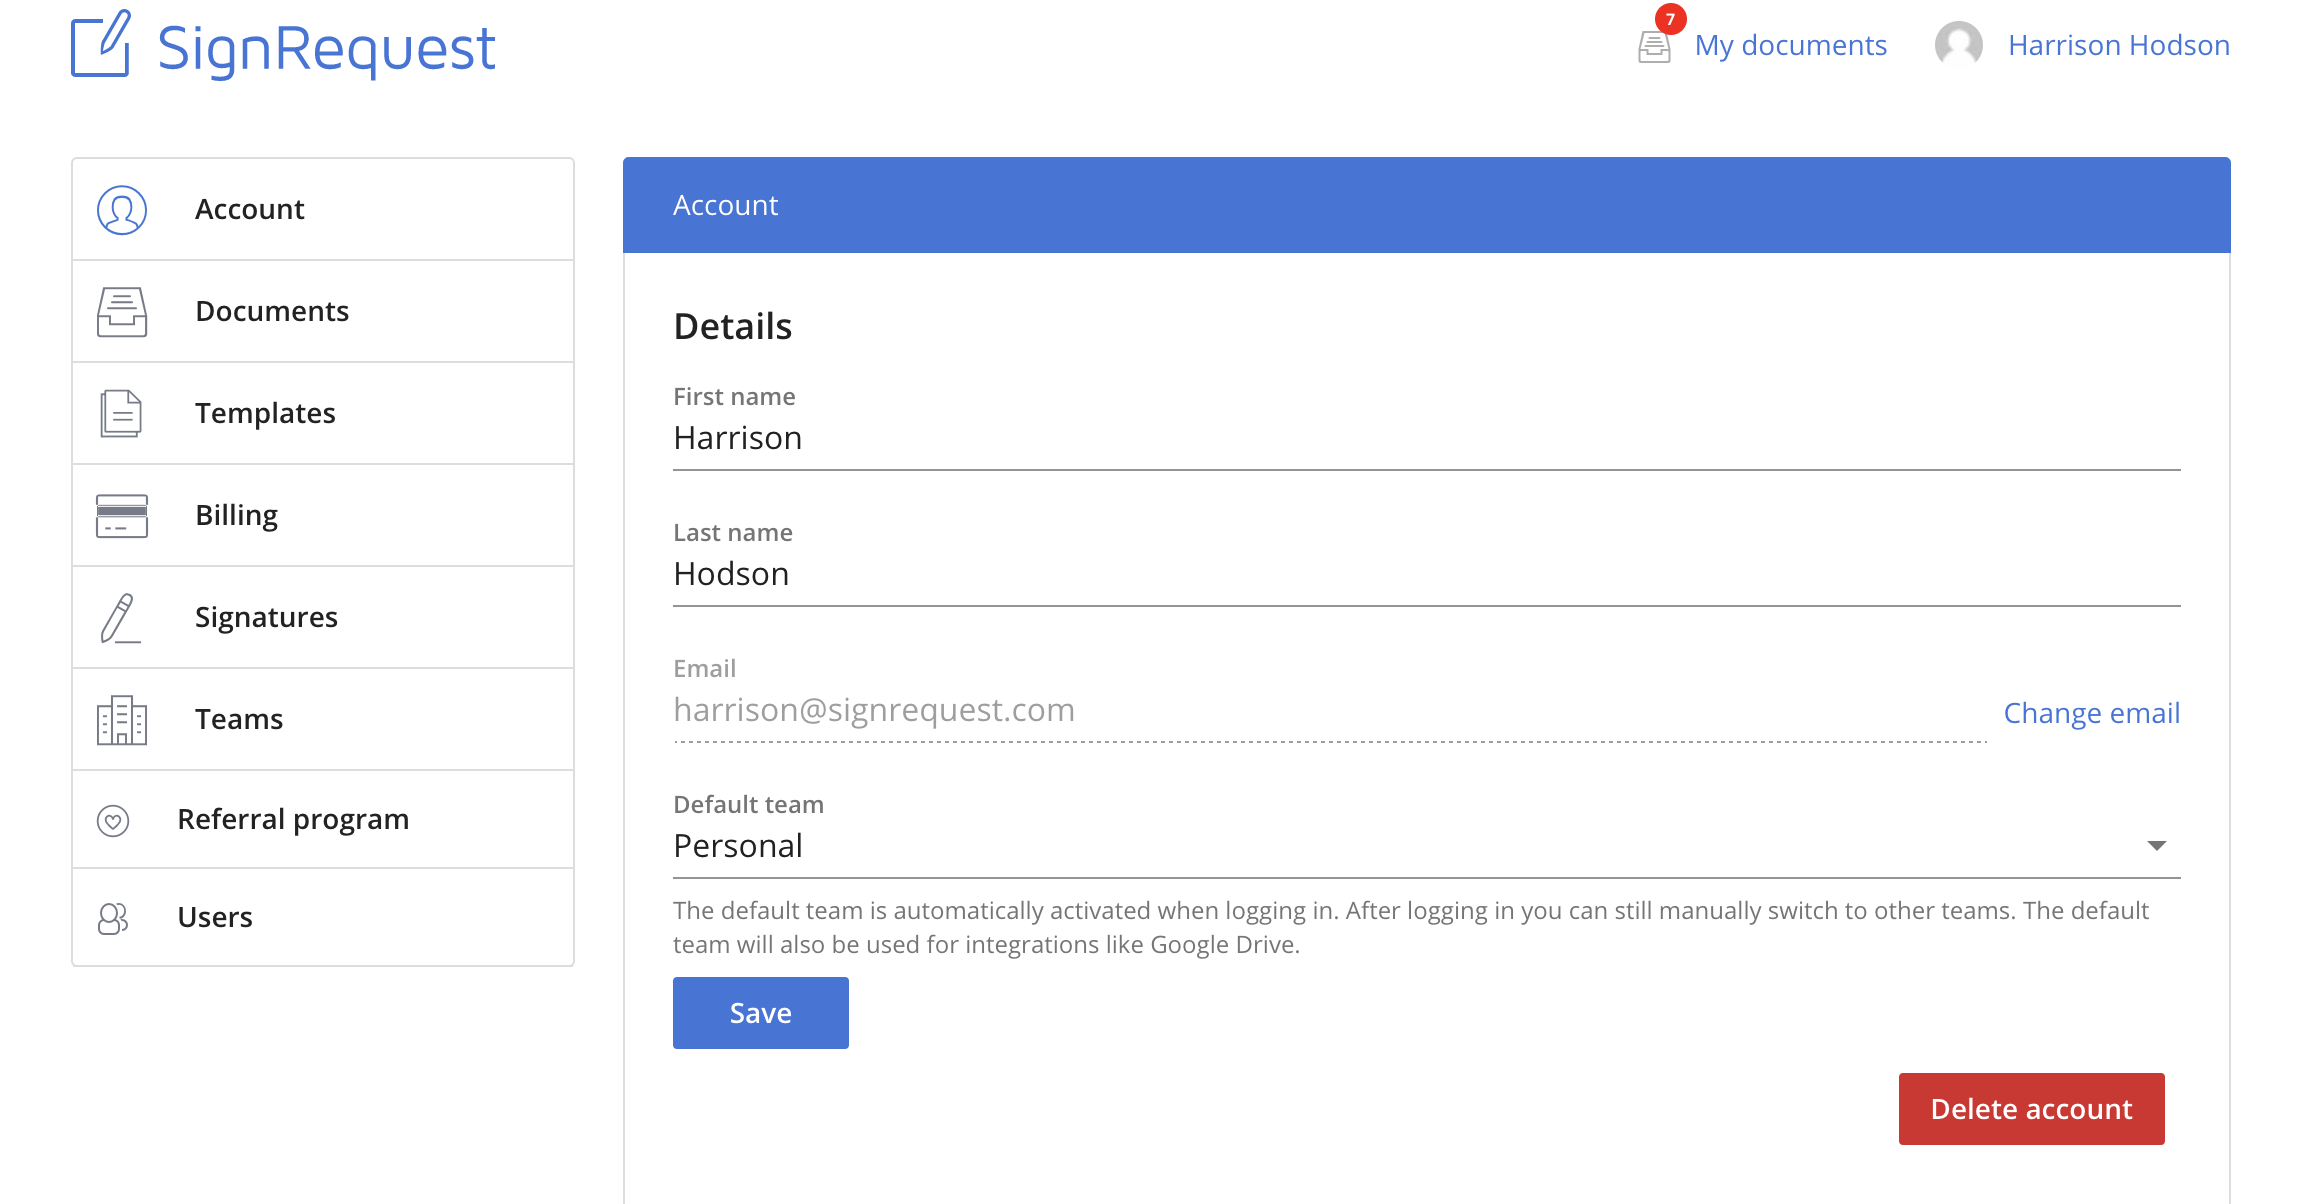Screen dimensions: 2304x1204
Task: Navigate to Billing settings
Action: point(323,515)
